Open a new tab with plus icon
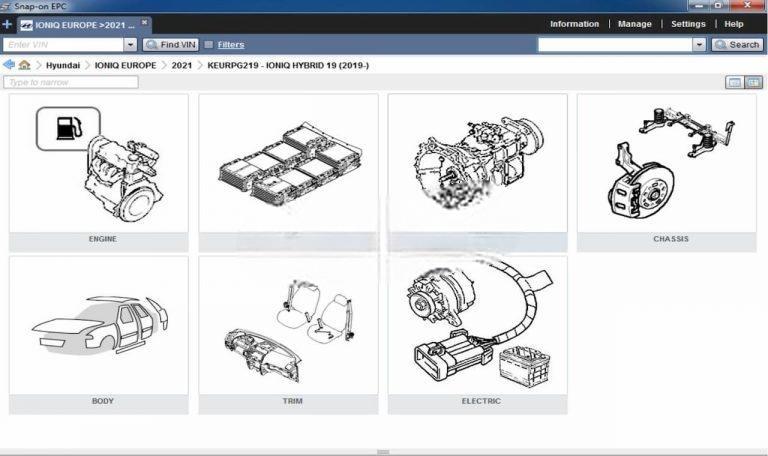Image resolution: width=768 pixels, height=456 pixels. point(7,24)
